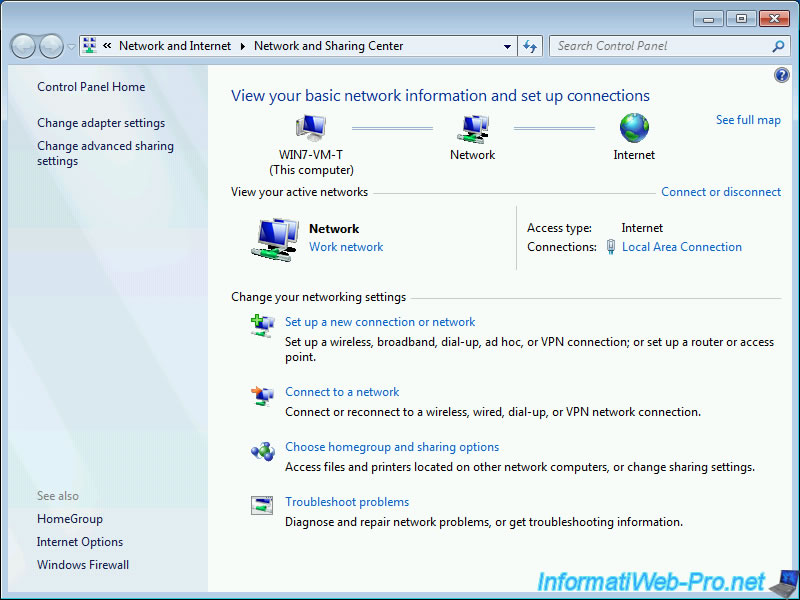Image resolution: width=800 pixels, height=600 pixels.
Task: Open the Local Area Connection link
Action: tap(682, 247)
